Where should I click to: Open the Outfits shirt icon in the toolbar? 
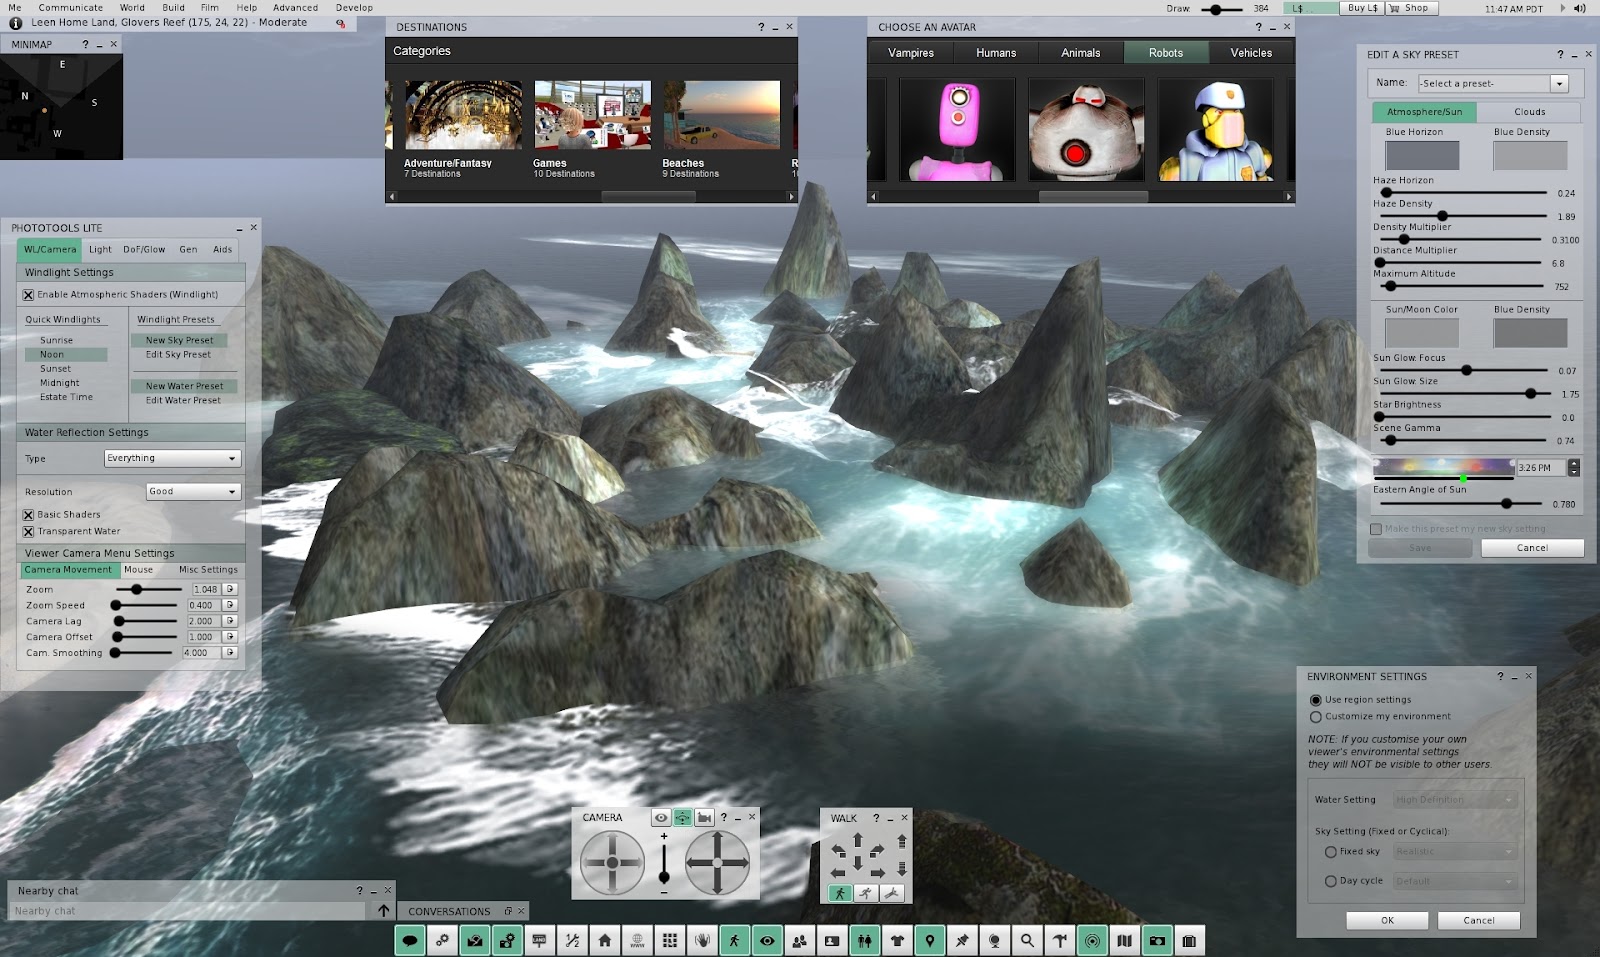pos(897,940)
